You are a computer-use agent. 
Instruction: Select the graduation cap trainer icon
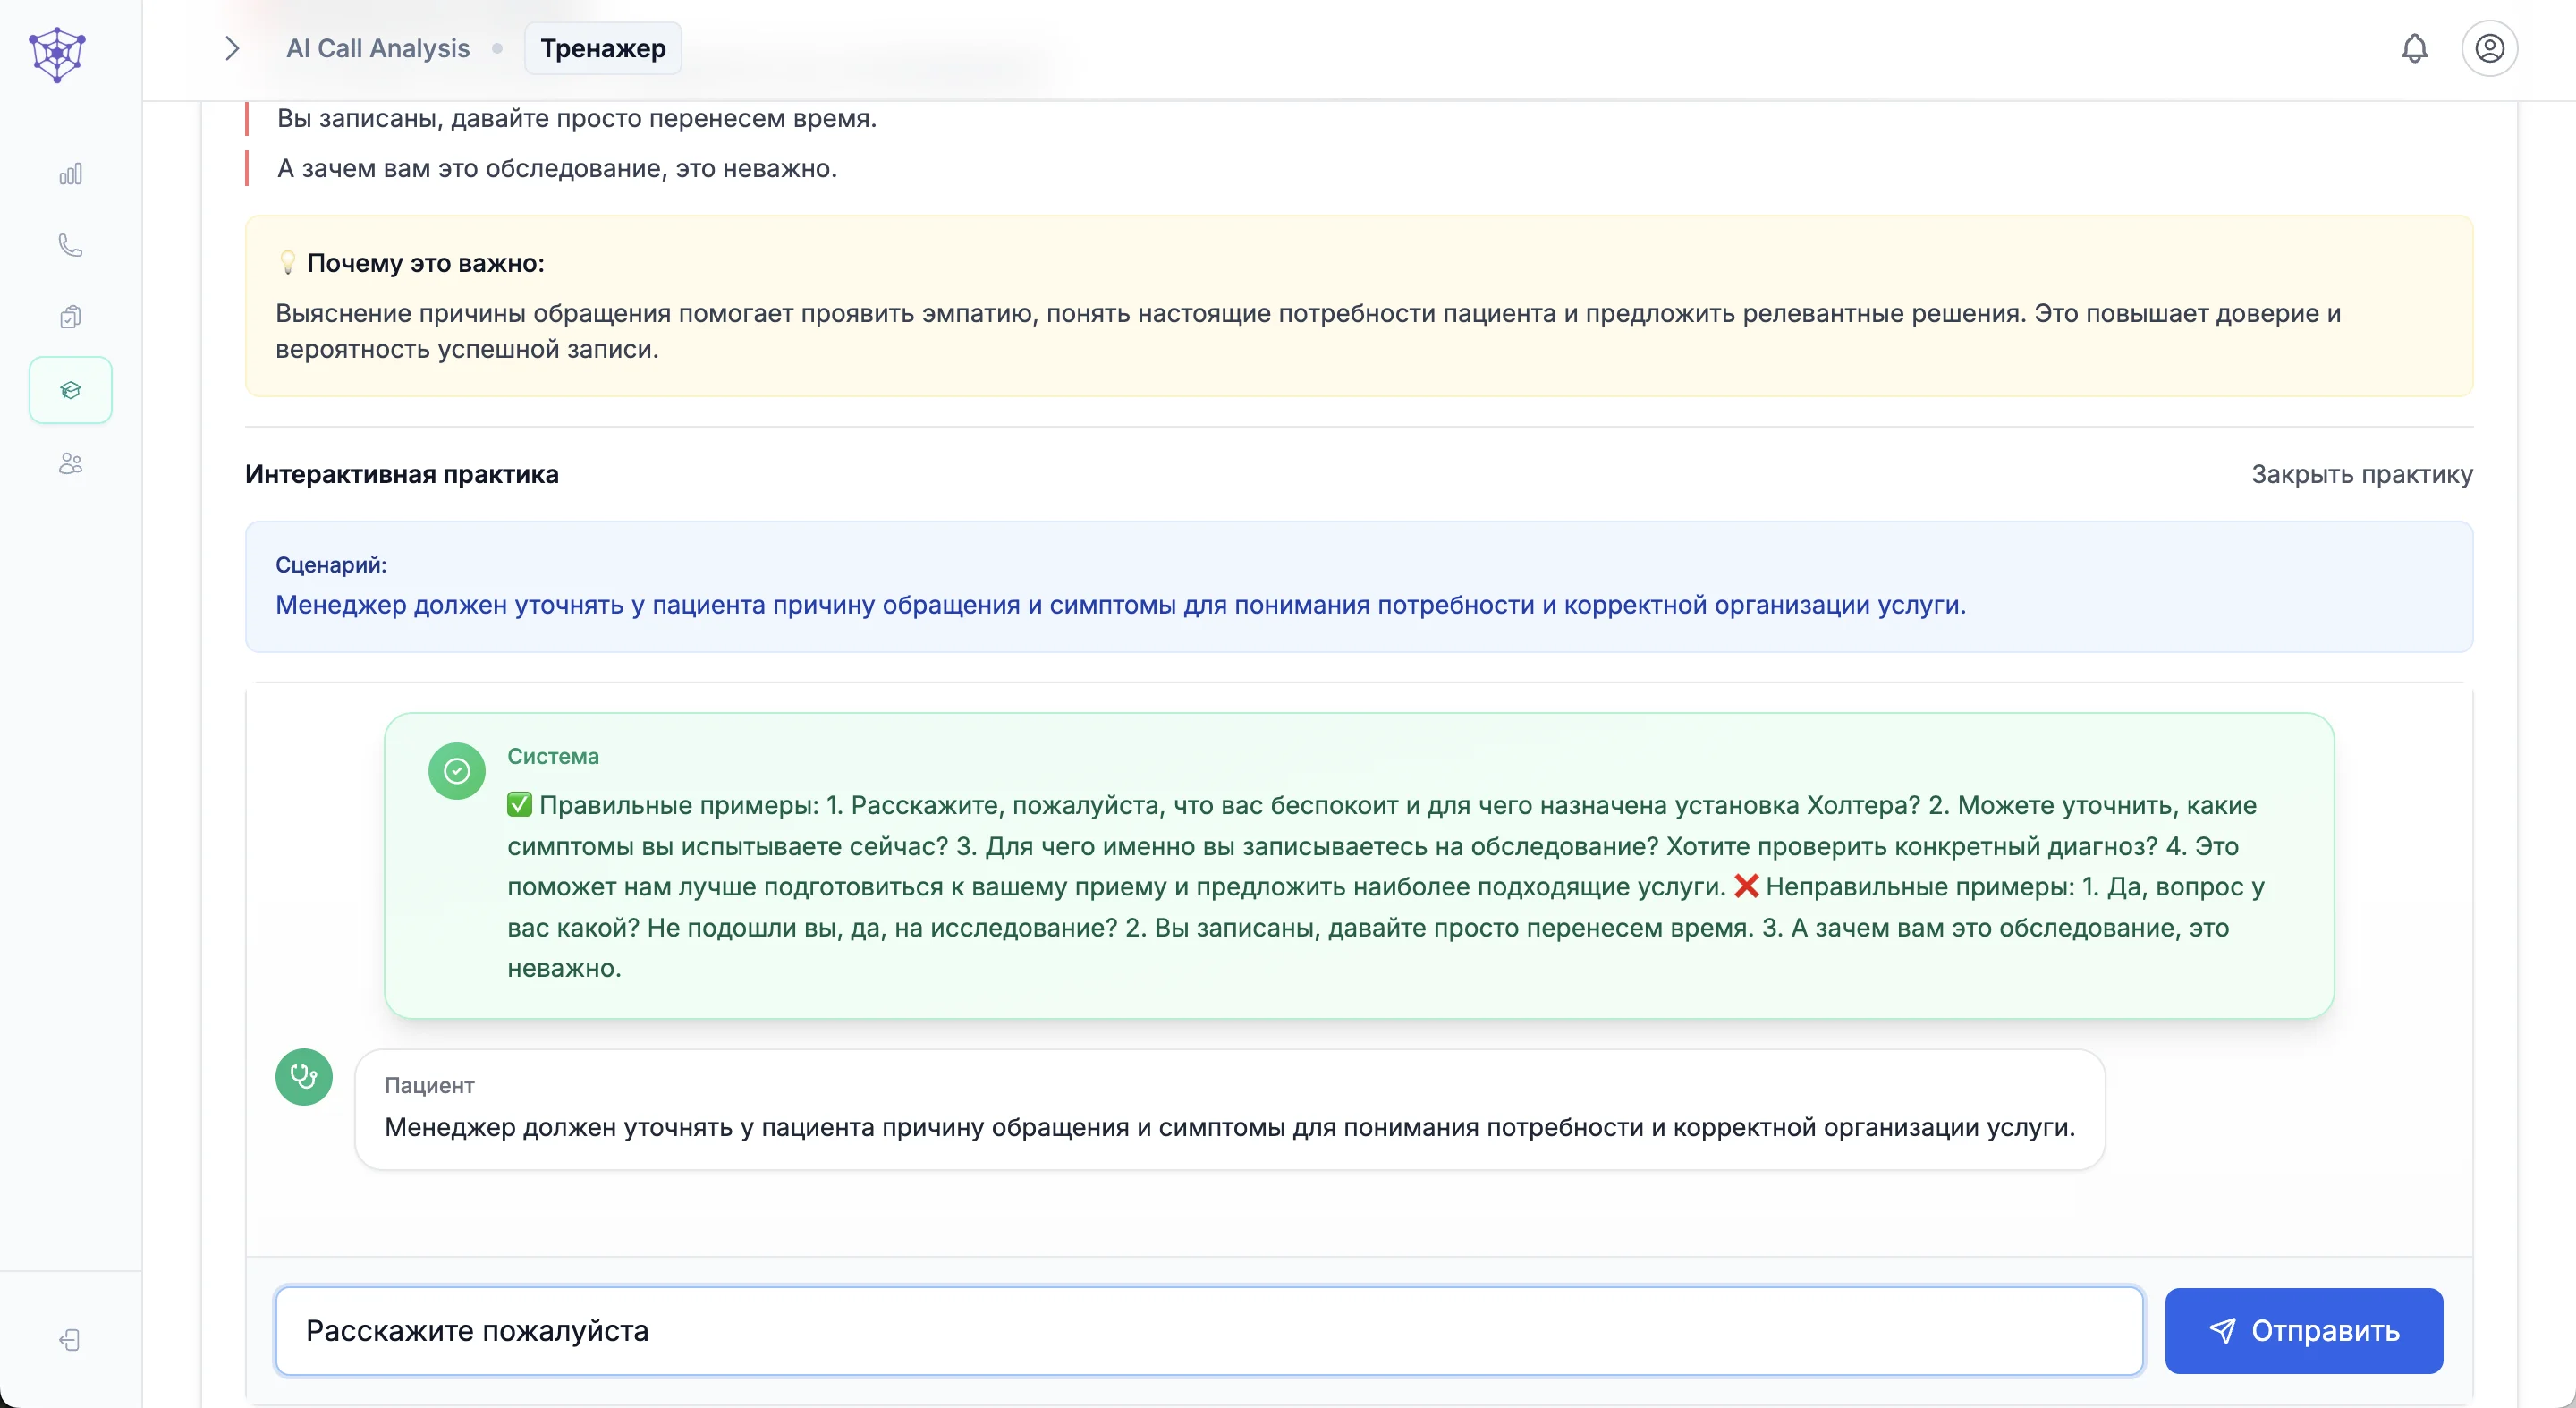[70, 390]
